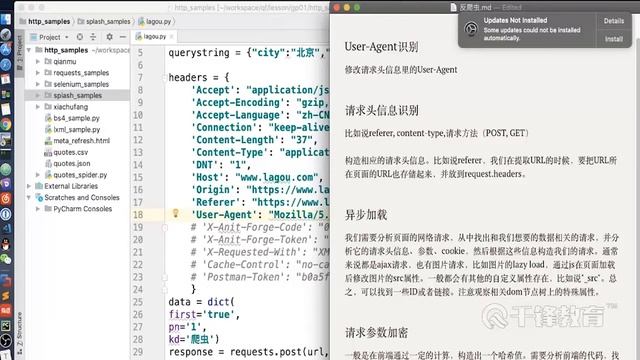Expand the qianmu folder
Image resolution: width=640 pixels, height=360 pixels.
(38, 61)
